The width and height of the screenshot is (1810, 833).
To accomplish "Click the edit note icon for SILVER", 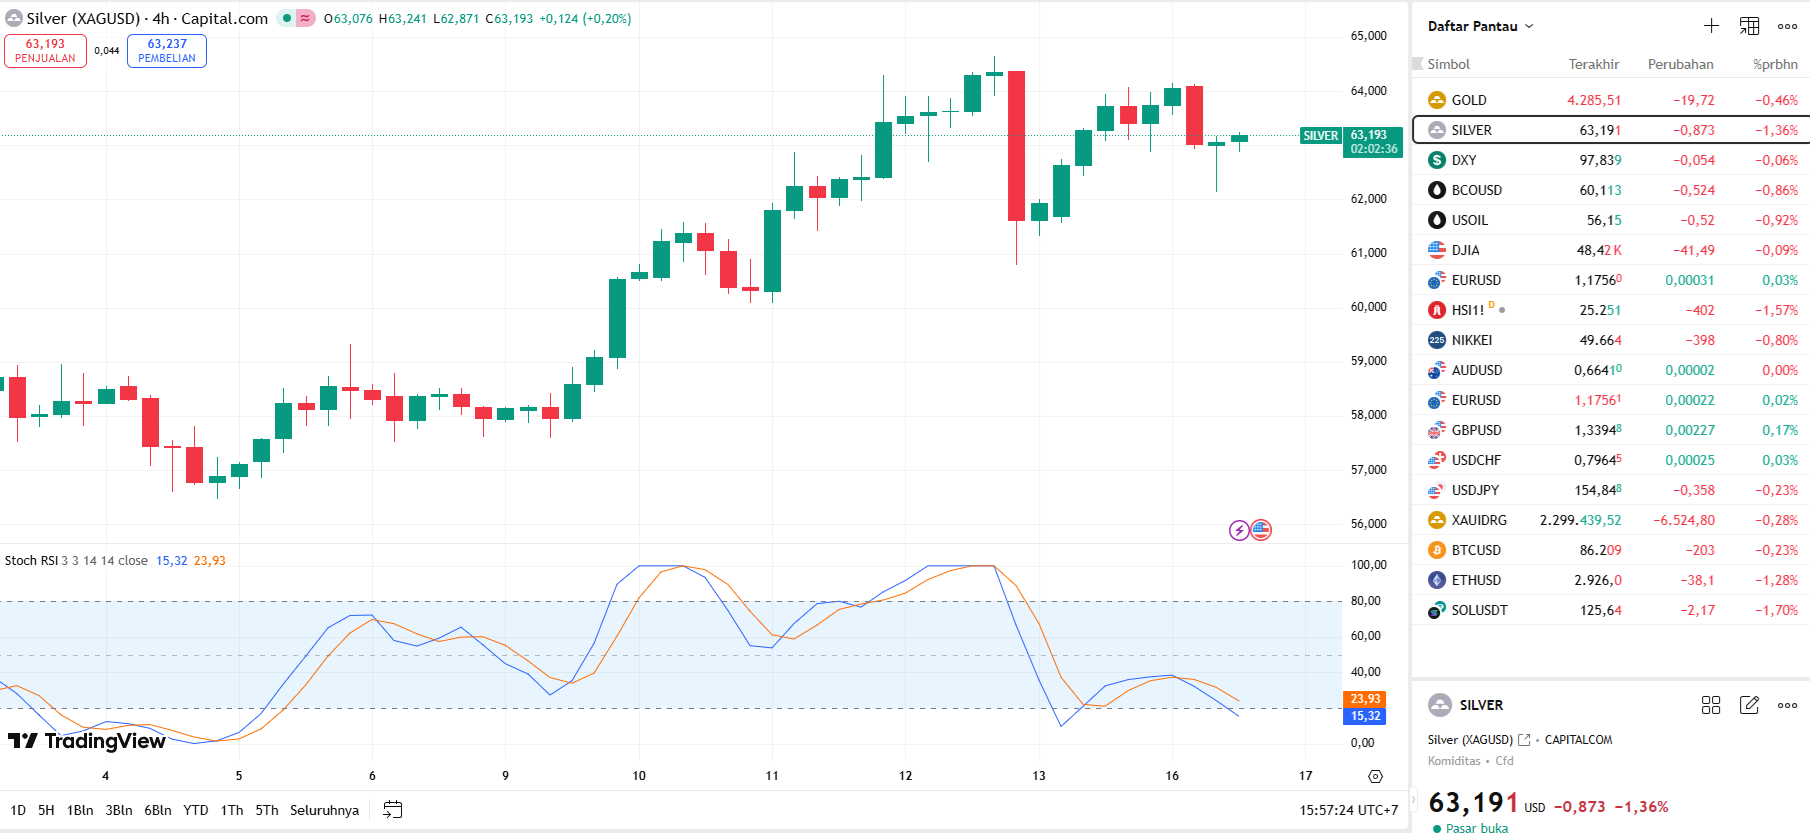I will point(1749,705).
